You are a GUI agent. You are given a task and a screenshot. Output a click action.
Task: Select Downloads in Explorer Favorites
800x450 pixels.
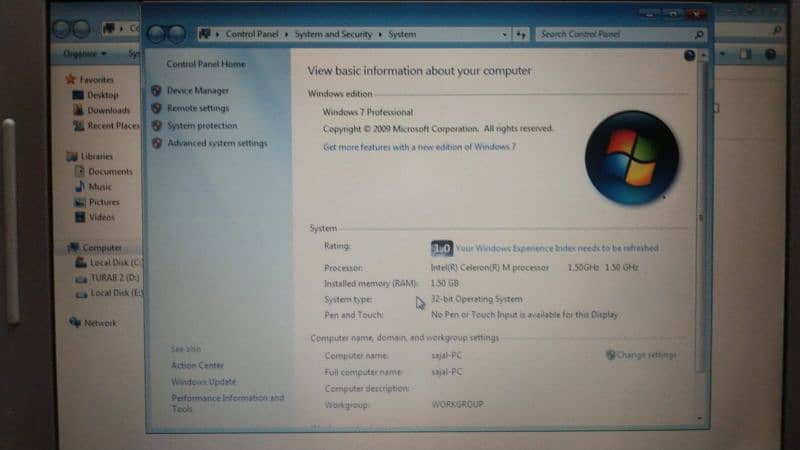tap(109, 110)
